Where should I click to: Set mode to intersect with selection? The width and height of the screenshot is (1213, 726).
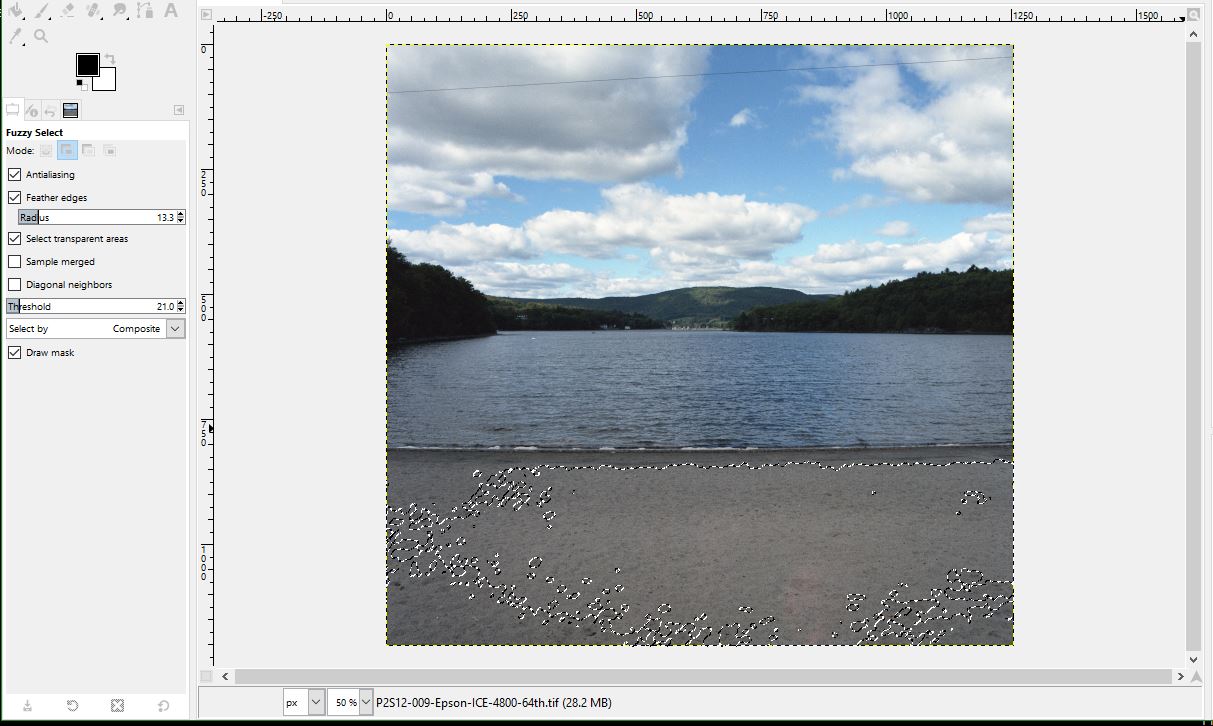click(x=110, y=151)
